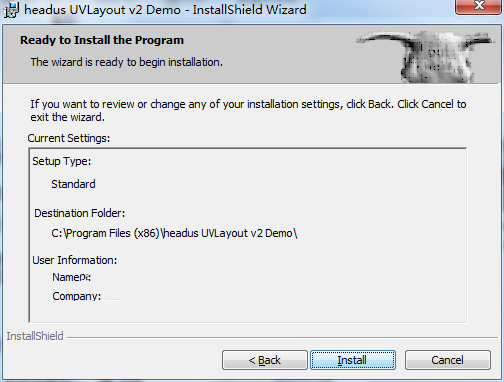The width and height of the screenshot is (504, 382).
Task: Go back with the Back button
Action: 265,360
